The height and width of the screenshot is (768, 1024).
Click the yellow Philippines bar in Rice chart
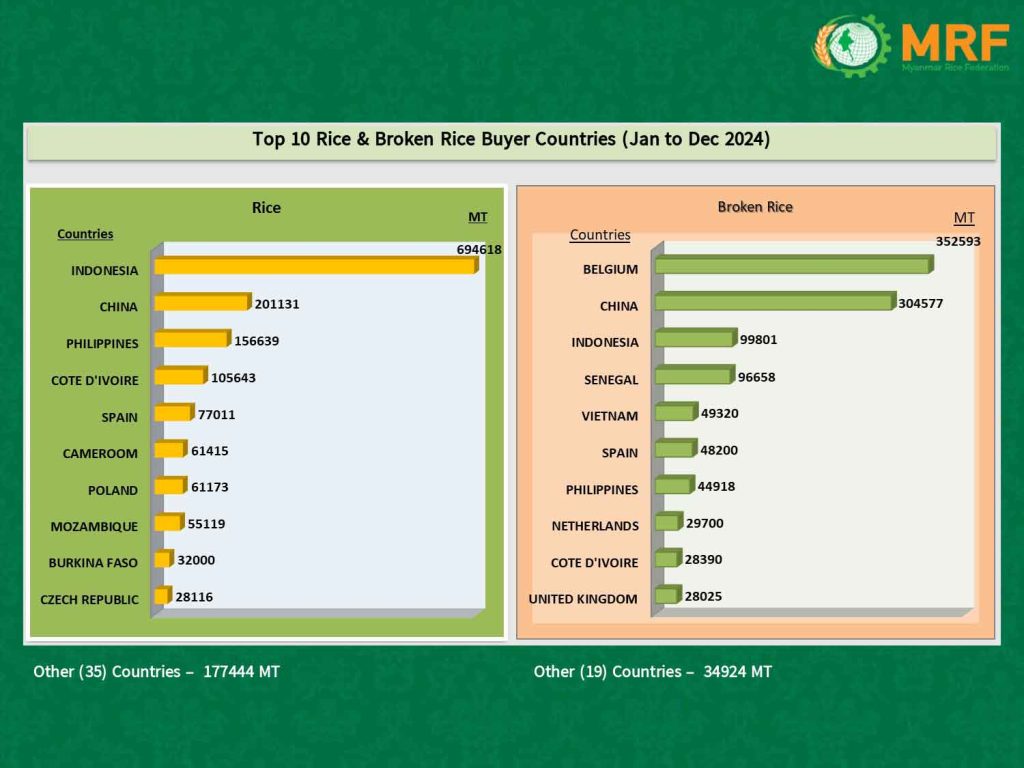[193, 338]
